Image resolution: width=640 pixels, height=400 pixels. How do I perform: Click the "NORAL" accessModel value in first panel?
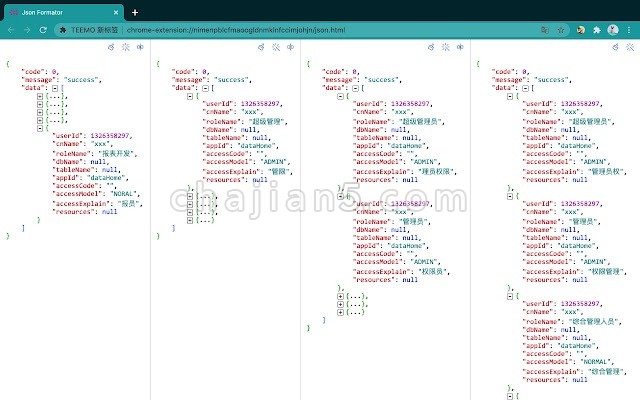[123, 194]
